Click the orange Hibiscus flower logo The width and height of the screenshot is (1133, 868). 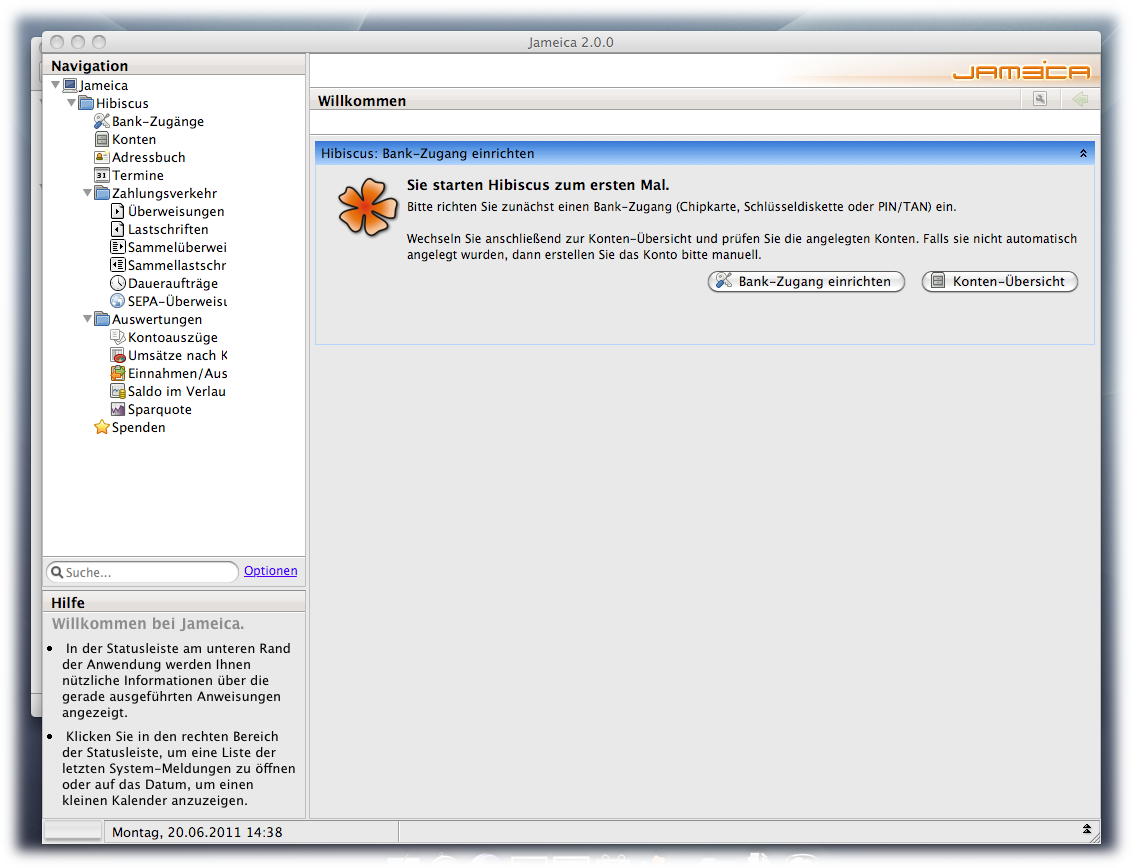(367, 207)
